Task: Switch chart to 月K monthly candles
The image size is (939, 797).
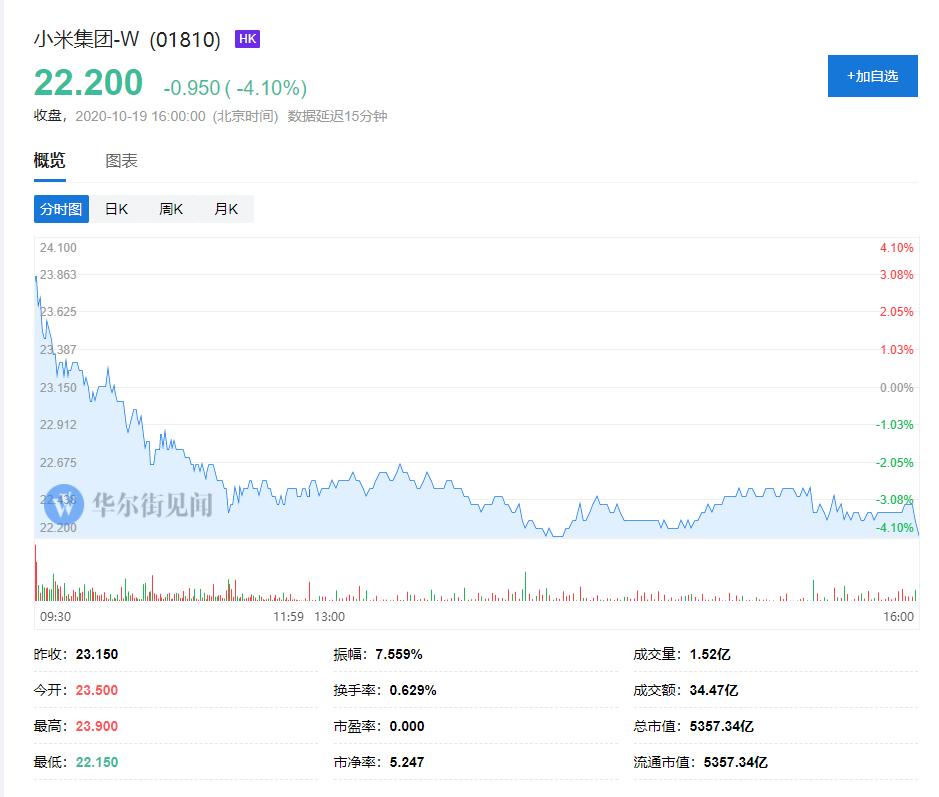Action: pos(226,209)
